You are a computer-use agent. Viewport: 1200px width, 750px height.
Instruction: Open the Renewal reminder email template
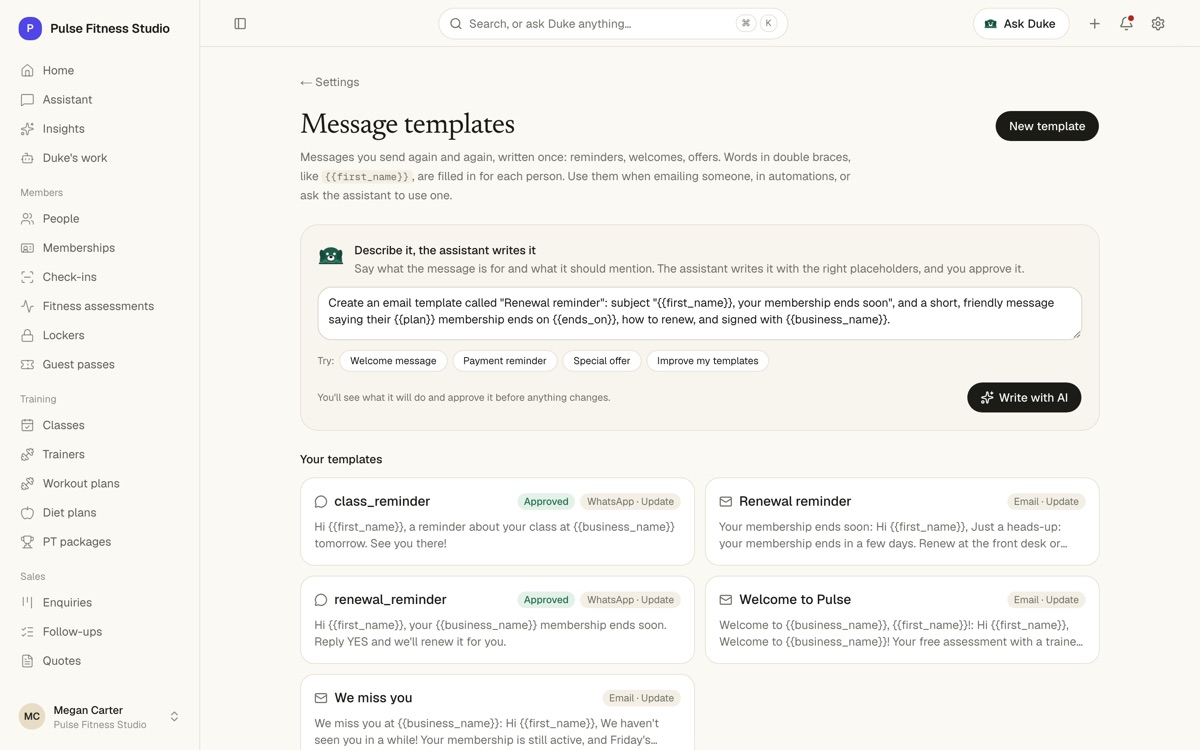point(902,522)
